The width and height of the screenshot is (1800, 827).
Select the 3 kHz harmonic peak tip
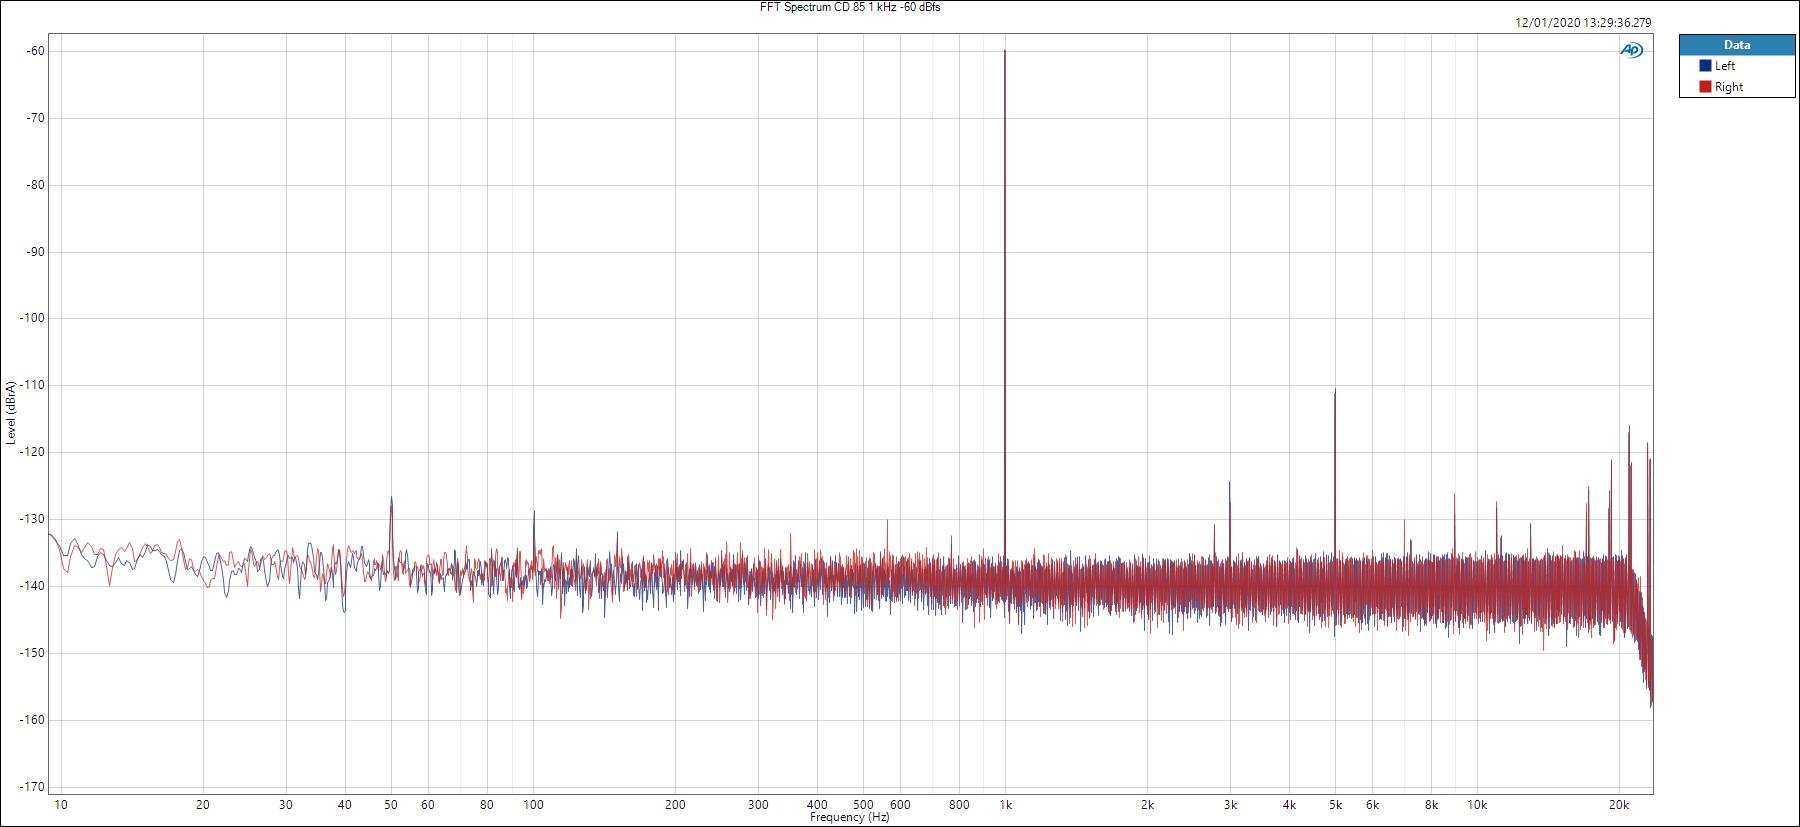[x=1230, y=484]
